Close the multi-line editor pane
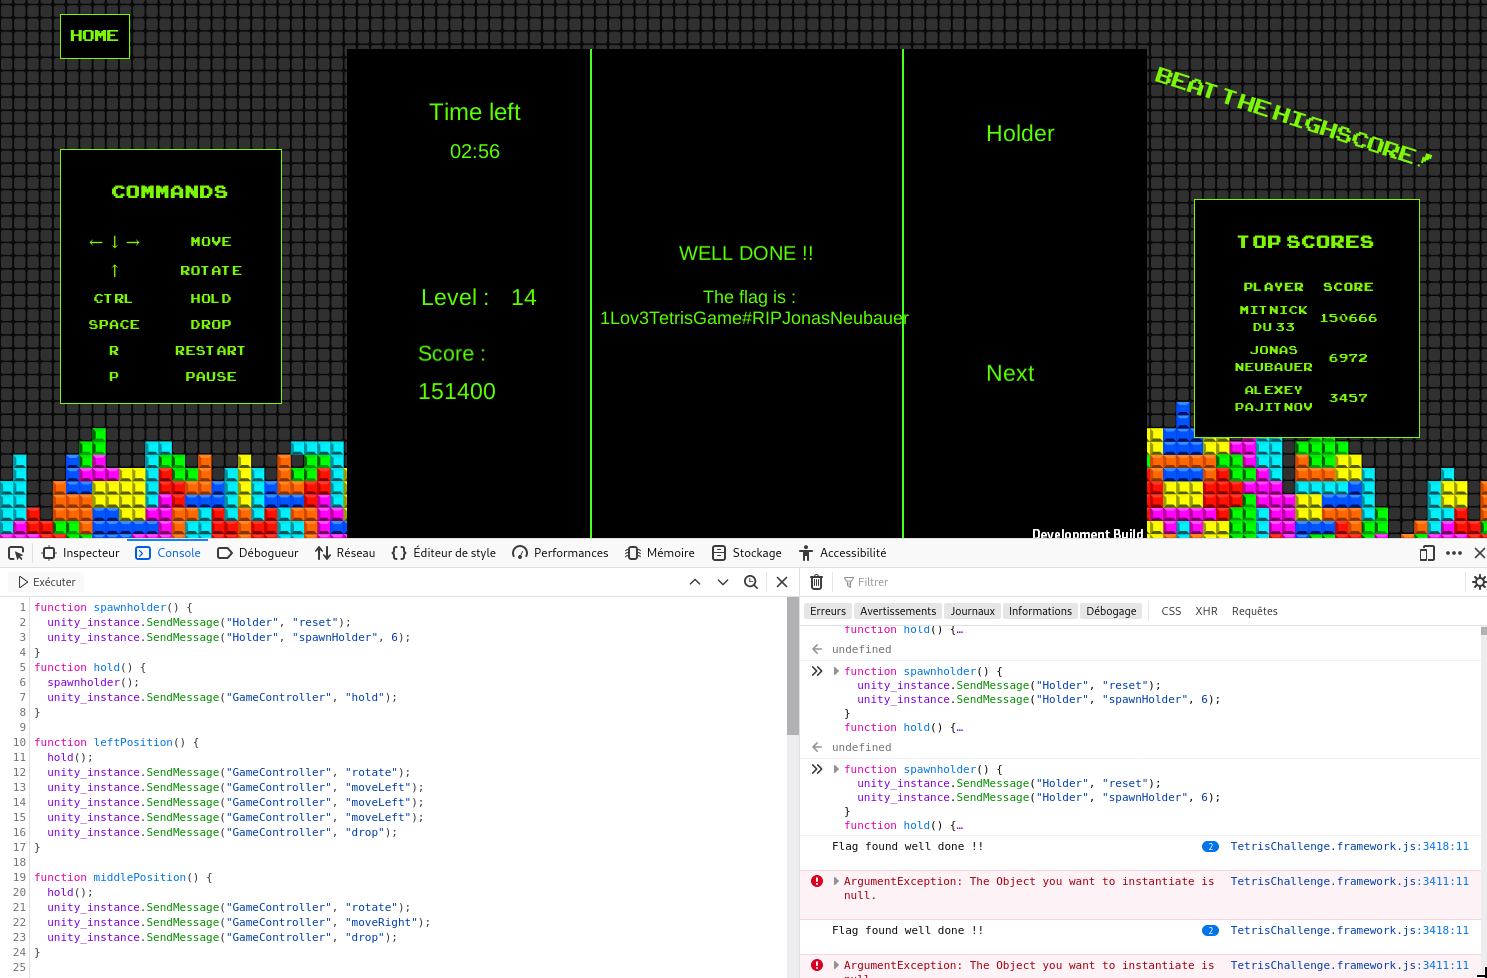 [x=782, y=582]
